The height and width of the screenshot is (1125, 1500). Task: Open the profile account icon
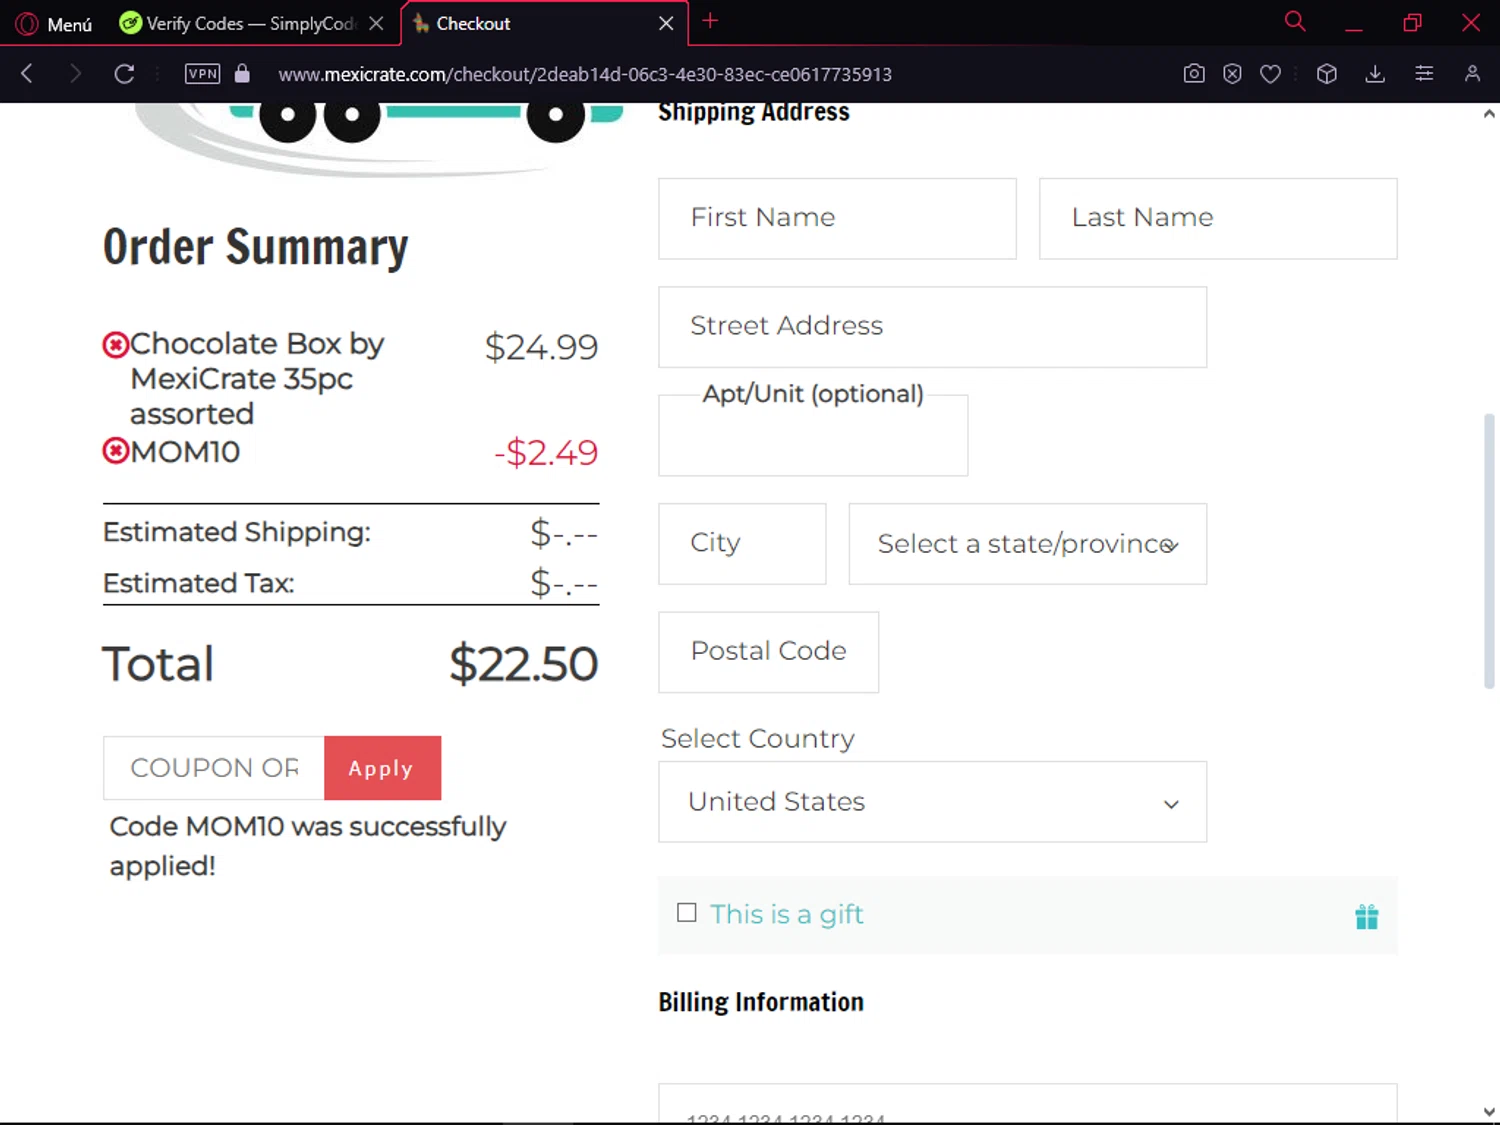1472,73
